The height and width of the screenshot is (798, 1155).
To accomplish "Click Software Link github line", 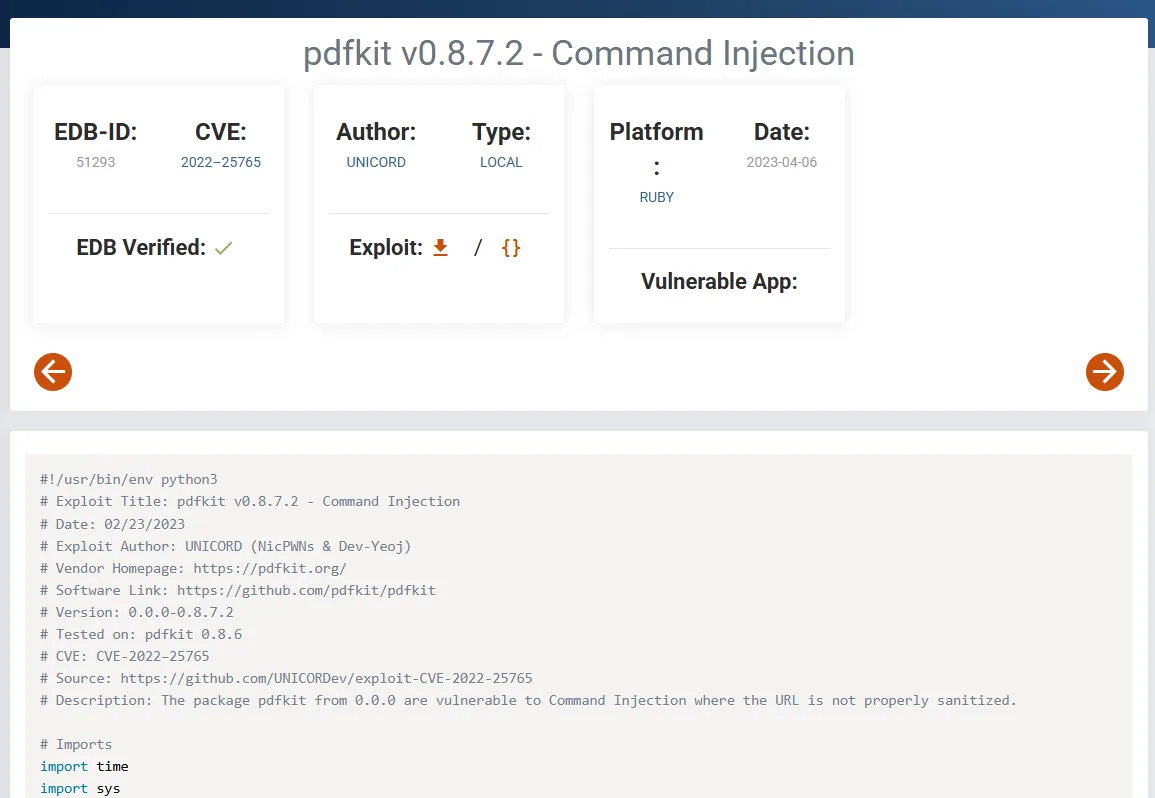I will 238,590.
